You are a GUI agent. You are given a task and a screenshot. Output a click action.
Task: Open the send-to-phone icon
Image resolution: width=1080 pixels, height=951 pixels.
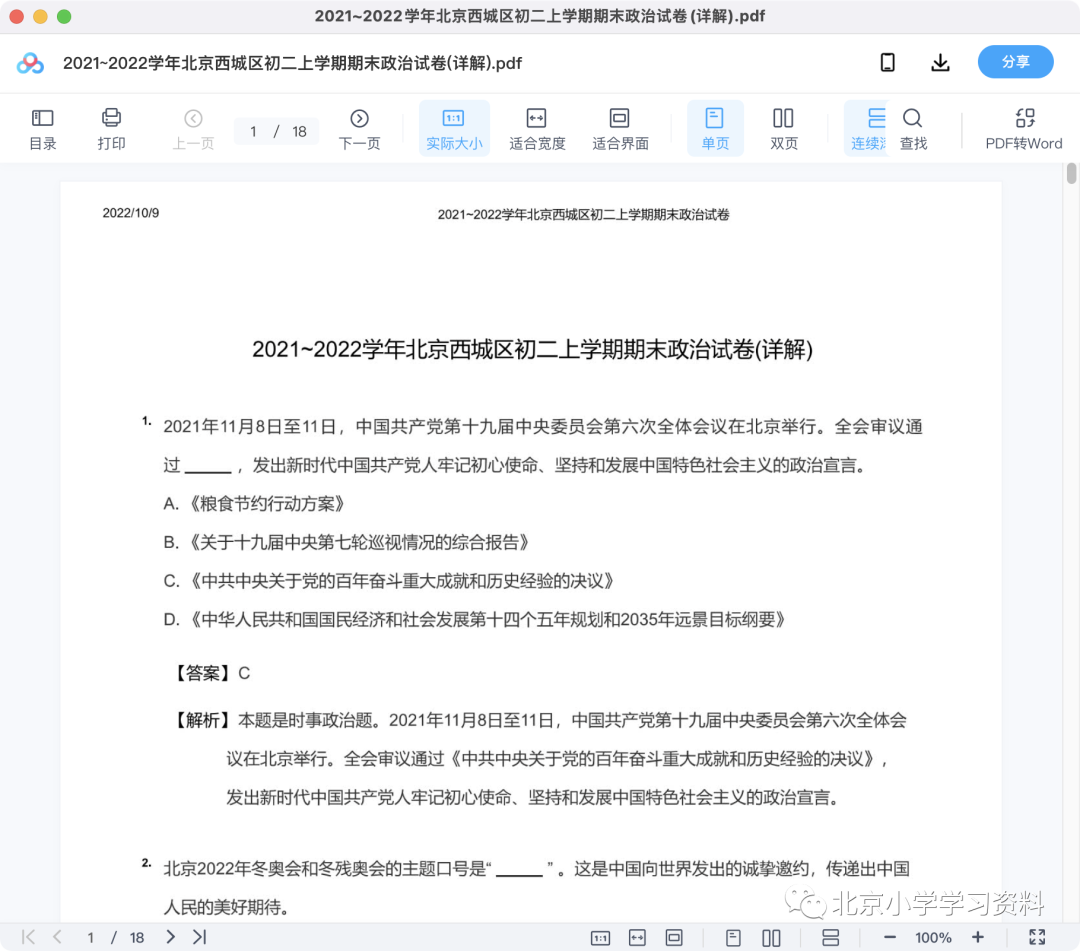pos(888,63)
